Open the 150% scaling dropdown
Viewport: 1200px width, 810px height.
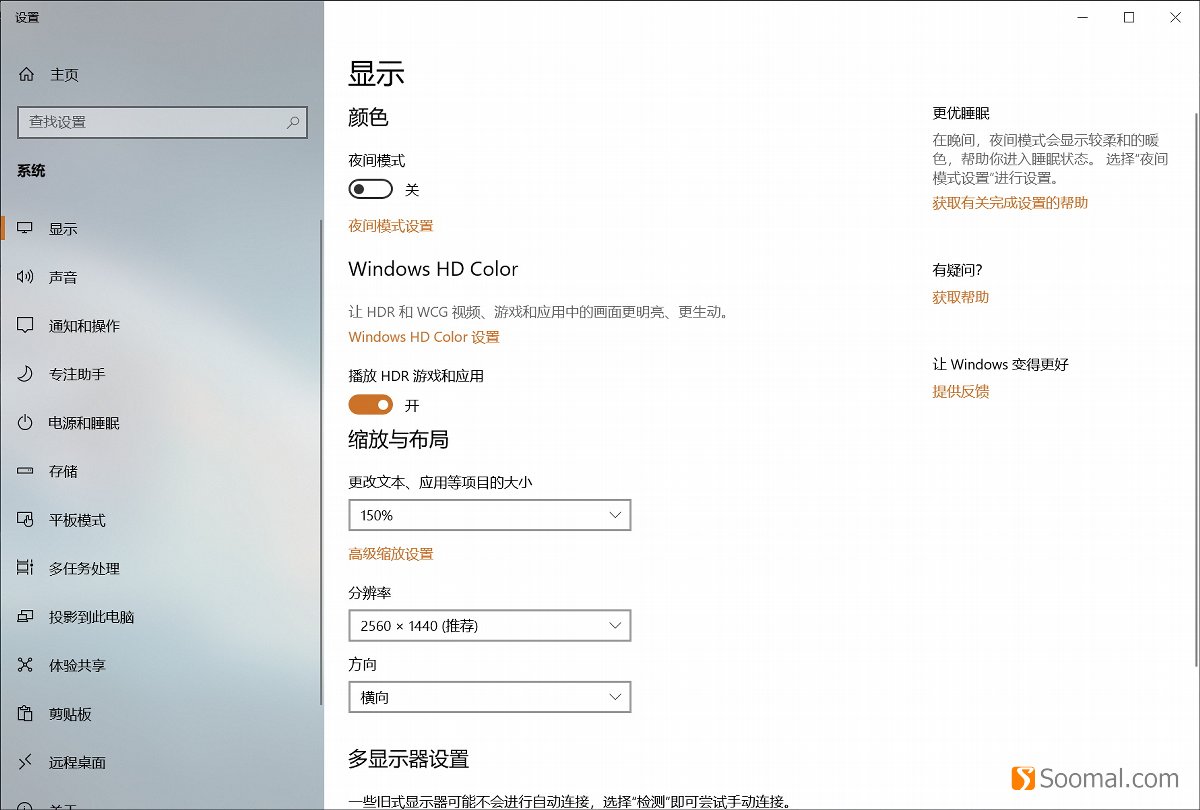click(x=489, y=514)
